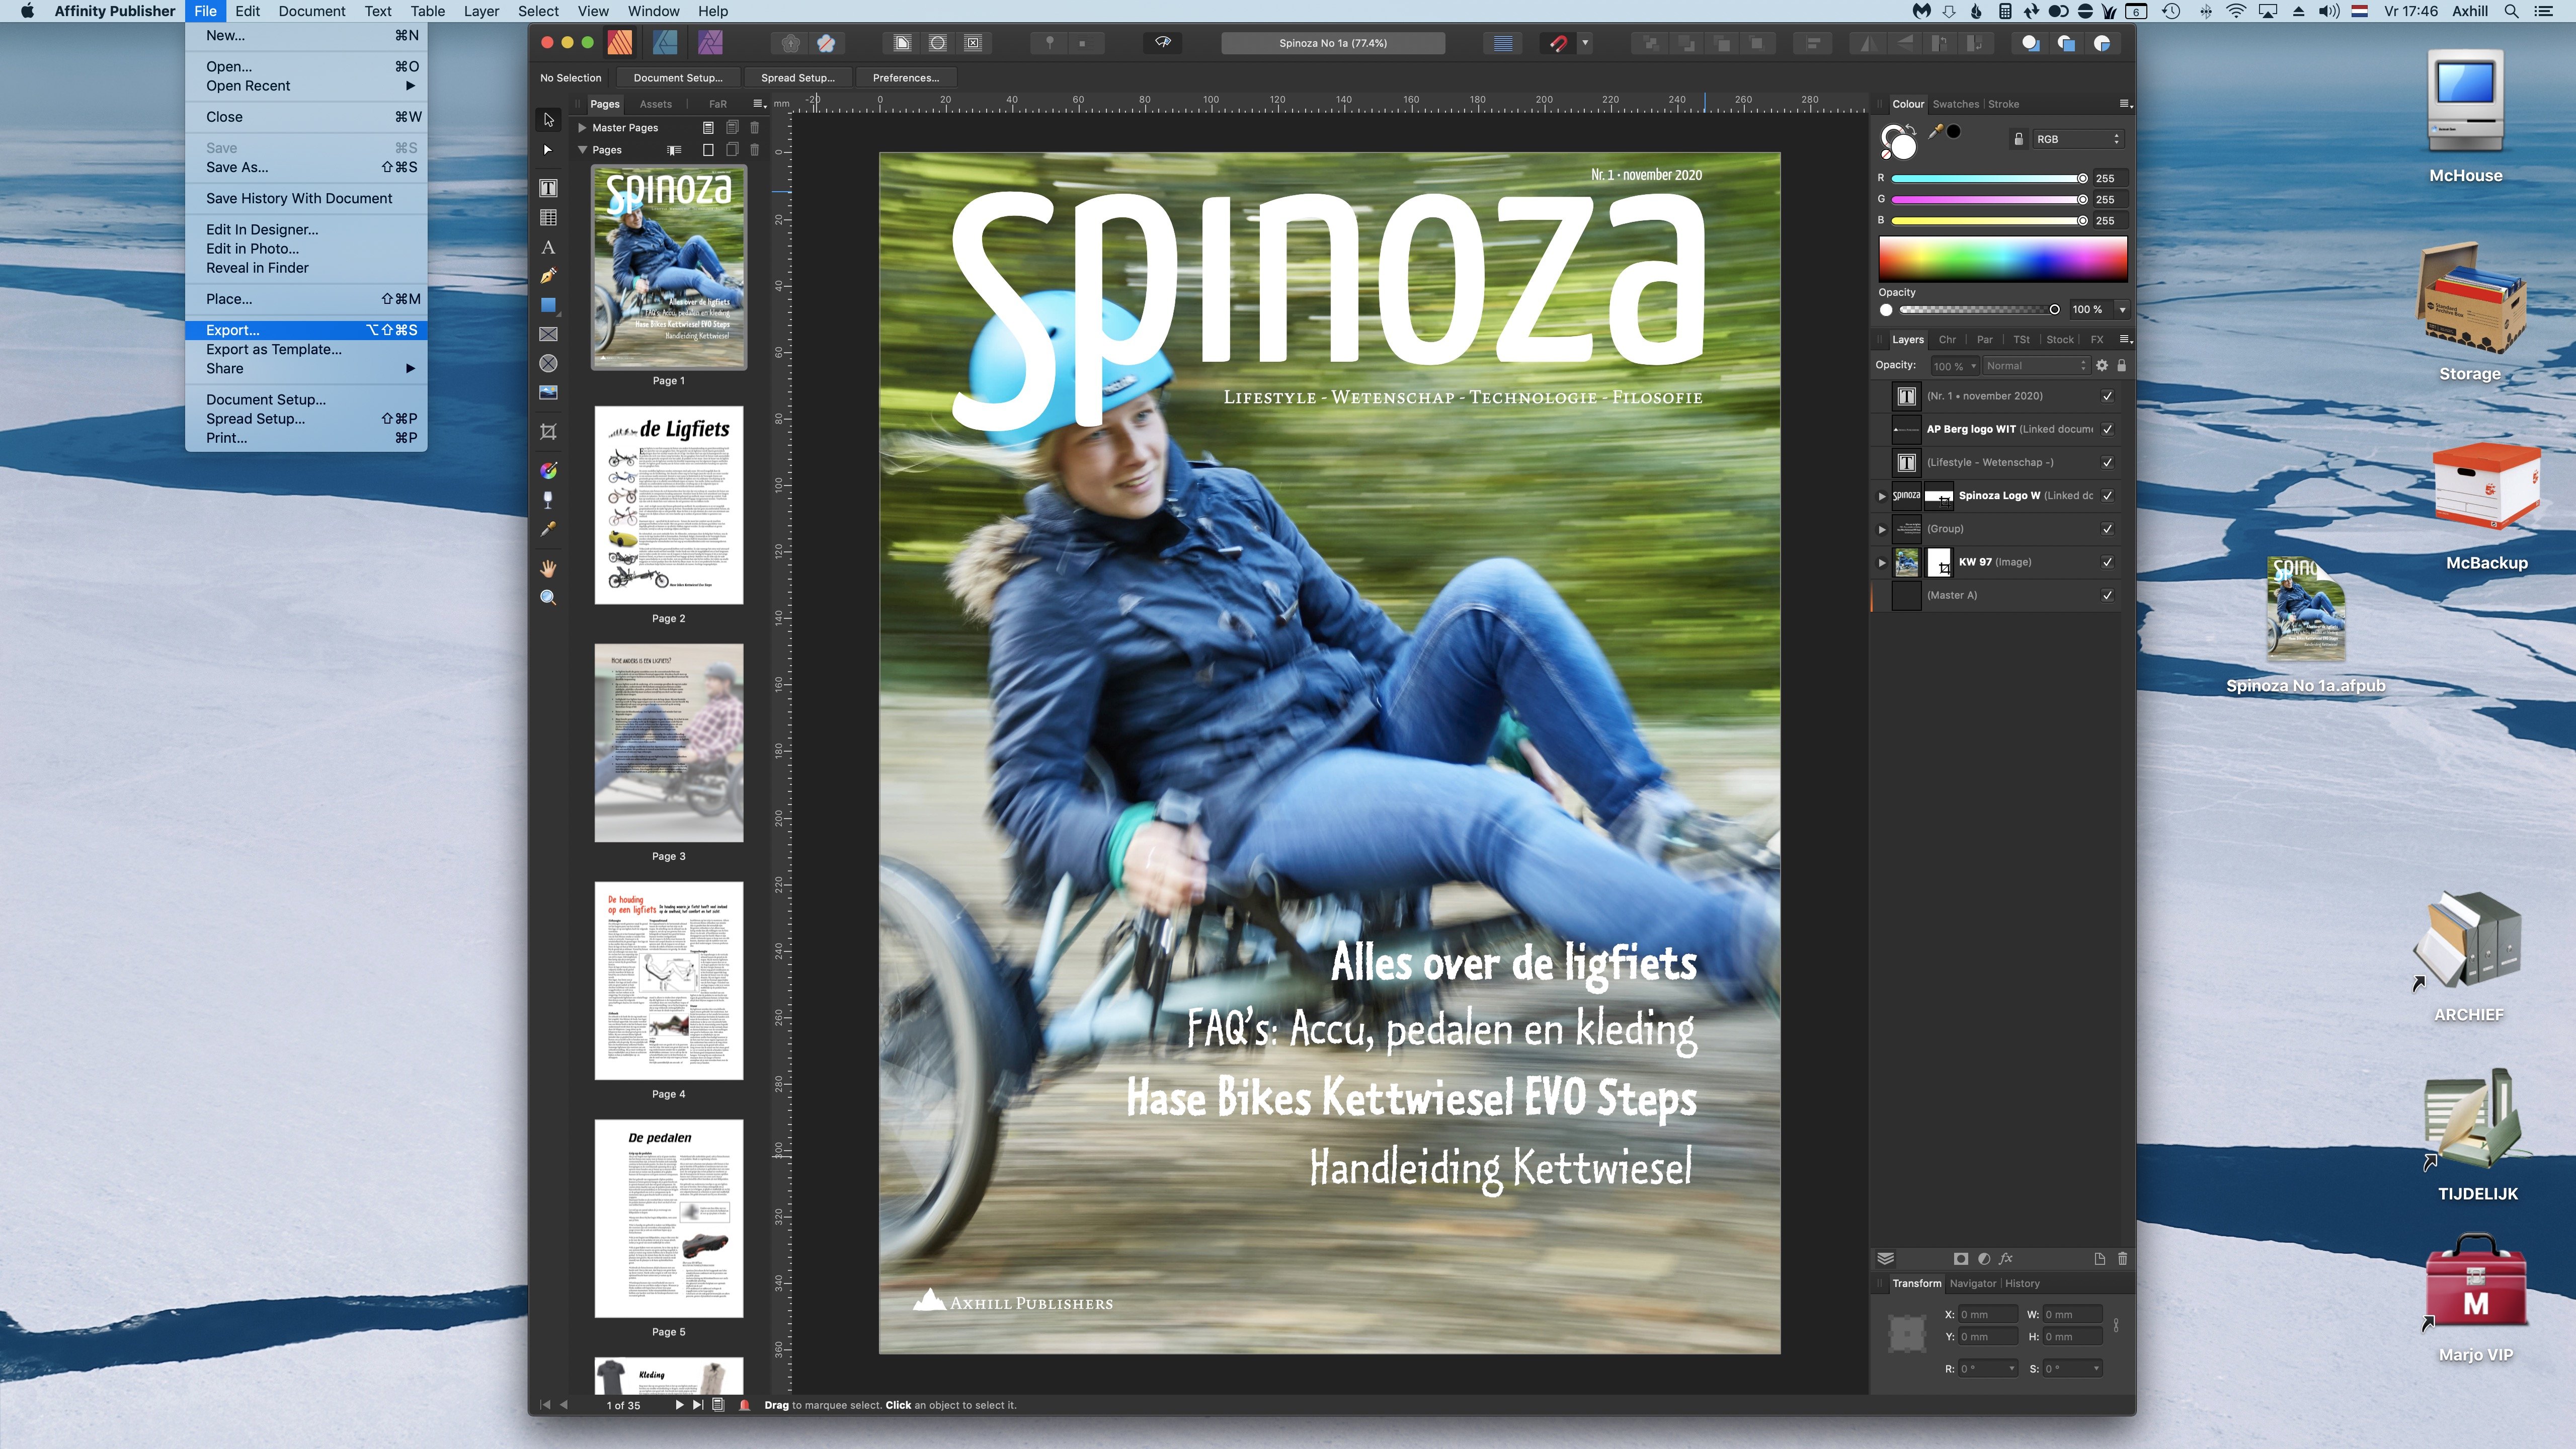Open the Open Recent submenu
Image resolution: width=2576 pixels, height=1449 pixels.
[306, 86]
